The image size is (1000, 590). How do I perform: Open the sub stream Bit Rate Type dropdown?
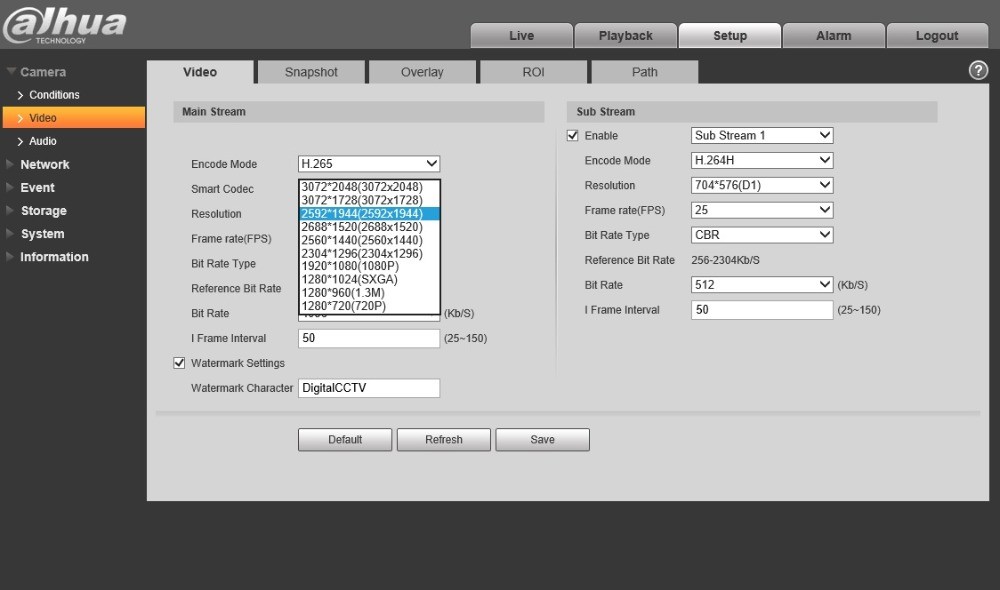tap(761, 235)
